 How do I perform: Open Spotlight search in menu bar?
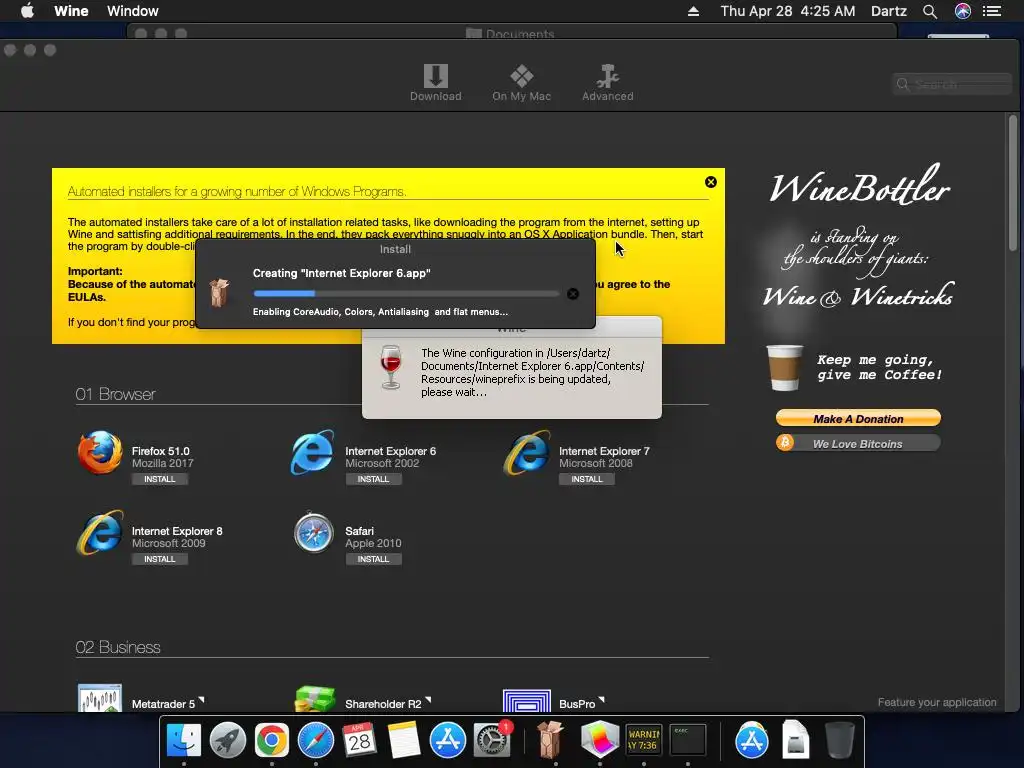930,11
